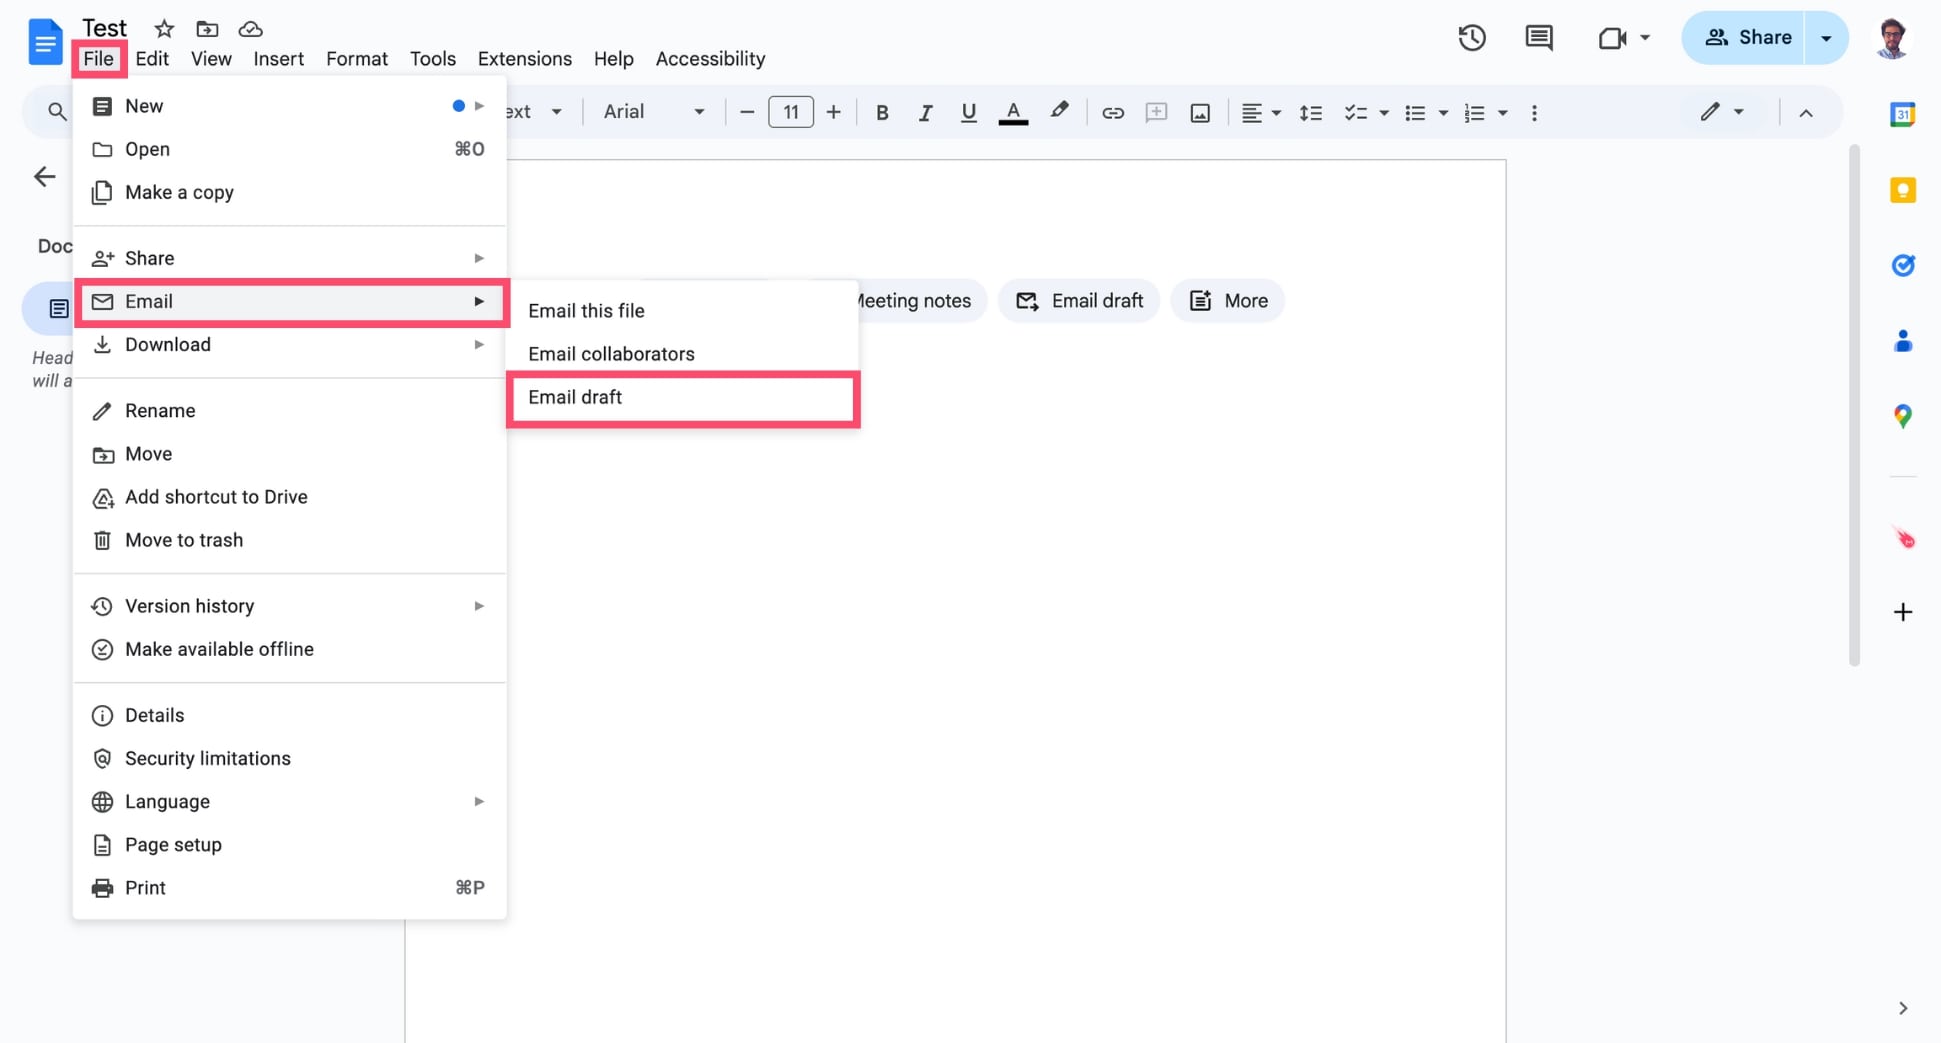Screen dimensions: 1941x1043
Task: Open the text color picker
Action: pyautogui.click(x=1013, y=112)
